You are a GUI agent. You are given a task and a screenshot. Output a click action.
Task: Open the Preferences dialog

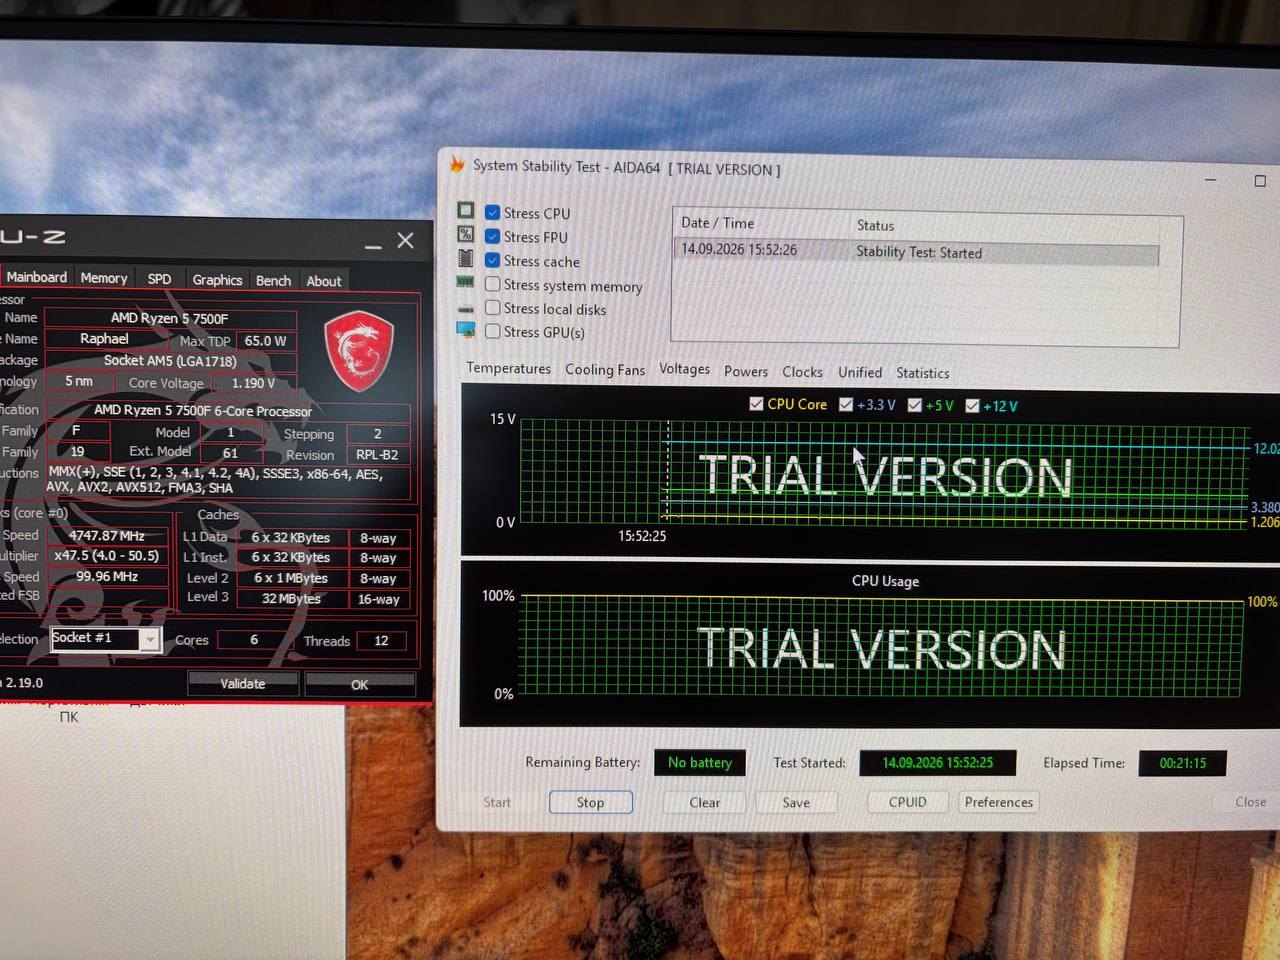tap(999, 802)
